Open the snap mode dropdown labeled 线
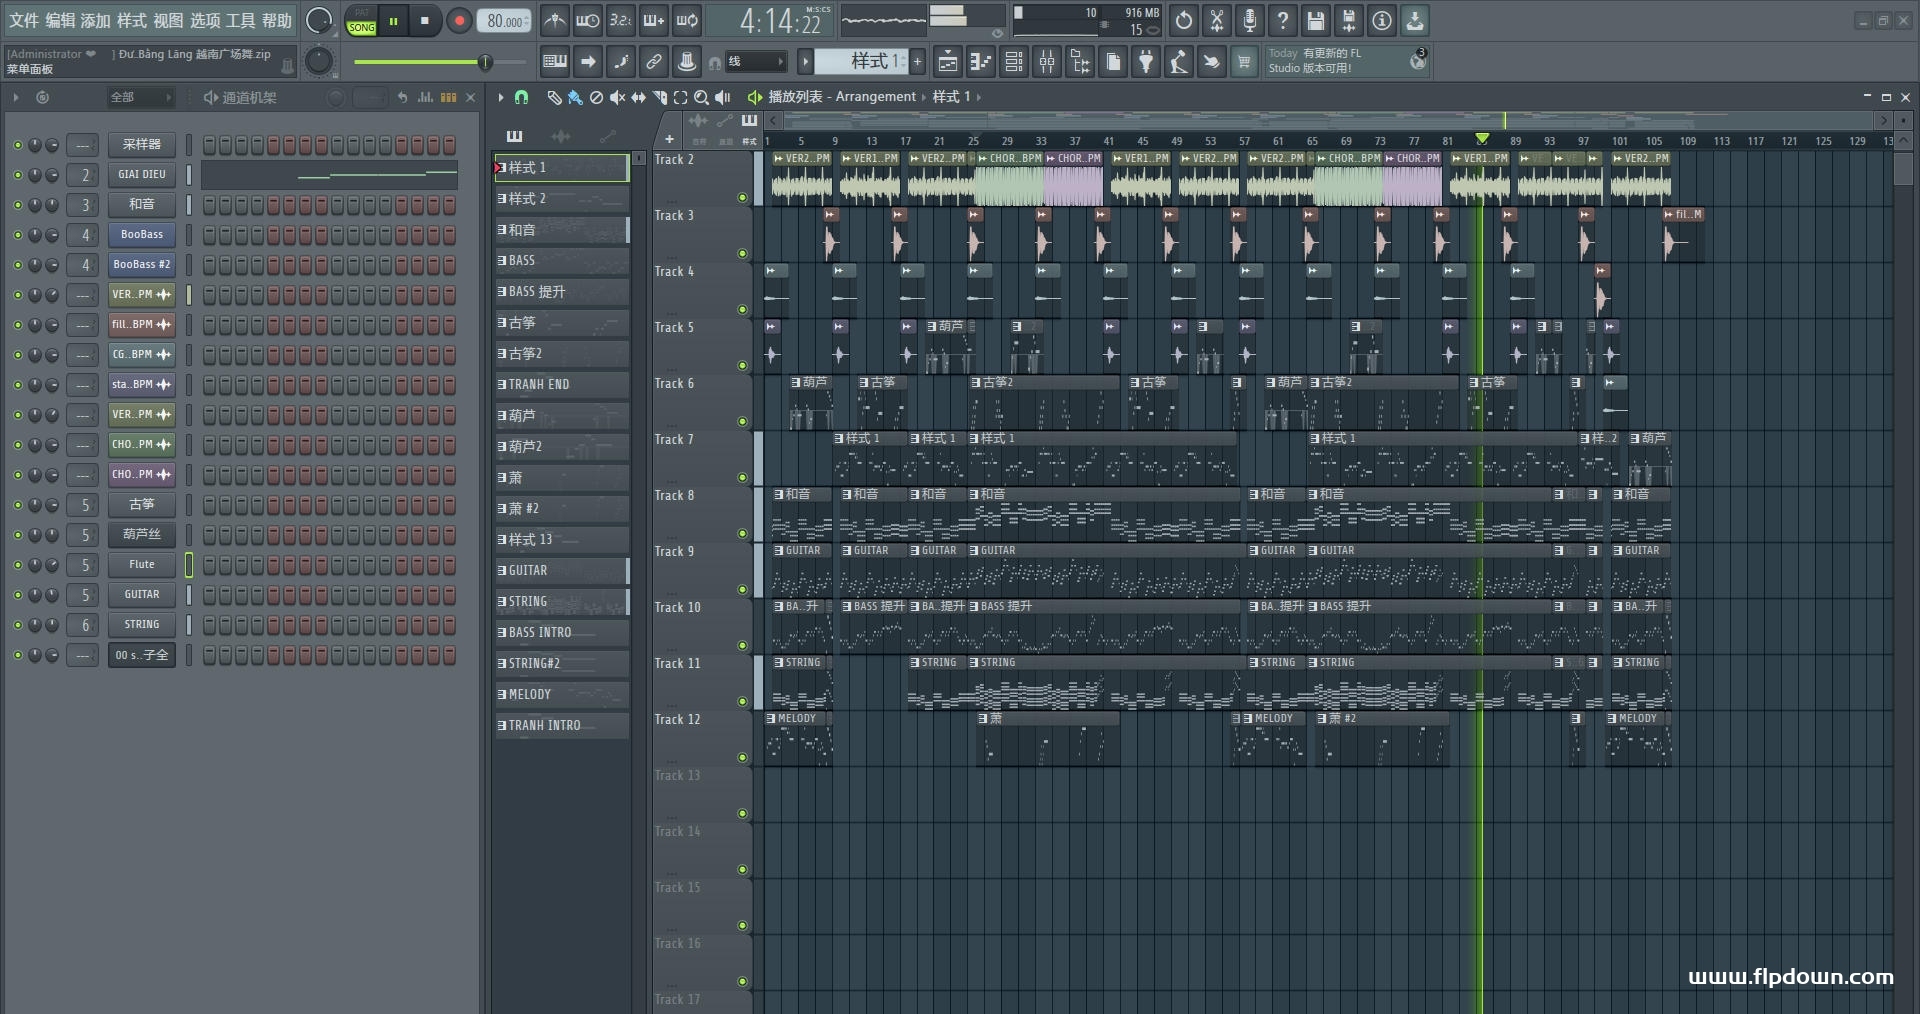Viewport: 1920px width, 1014px height. point(755,62)
